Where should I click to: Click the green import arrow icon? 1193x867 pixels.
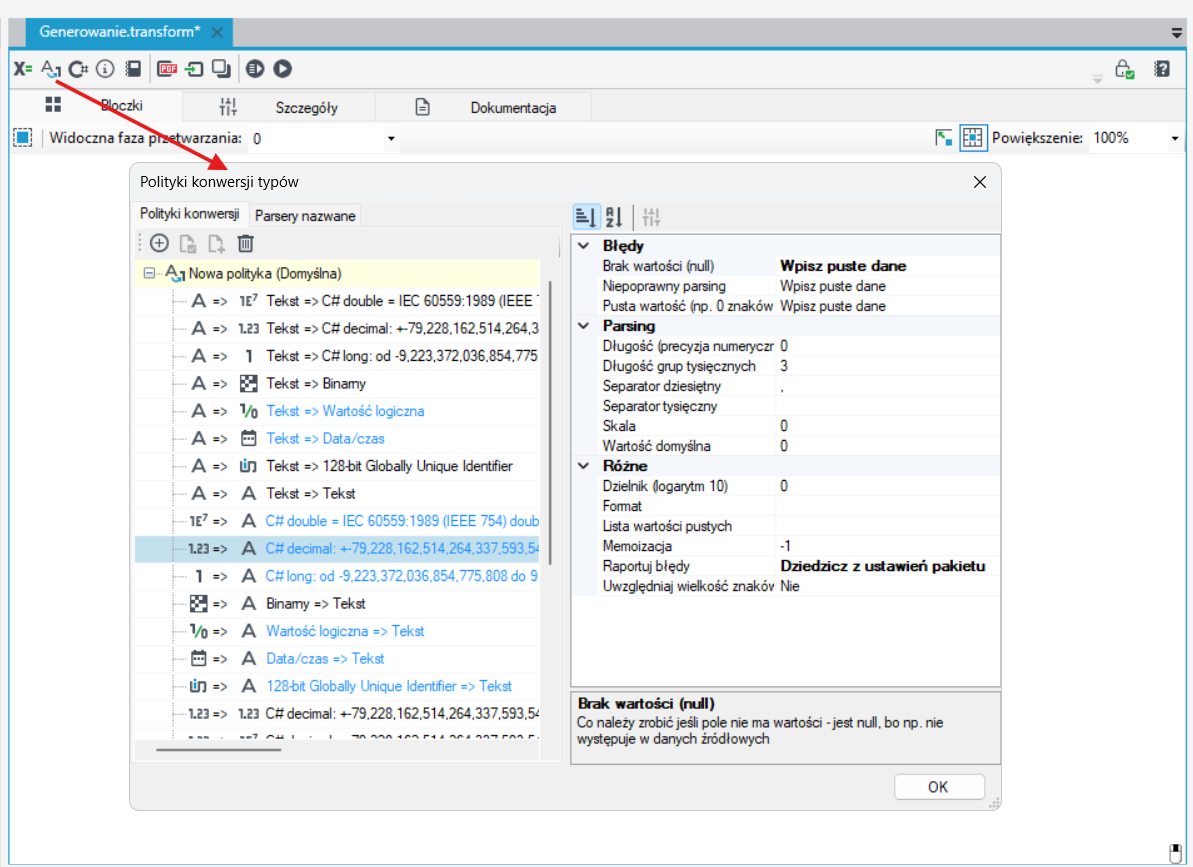tap(195, 69)
